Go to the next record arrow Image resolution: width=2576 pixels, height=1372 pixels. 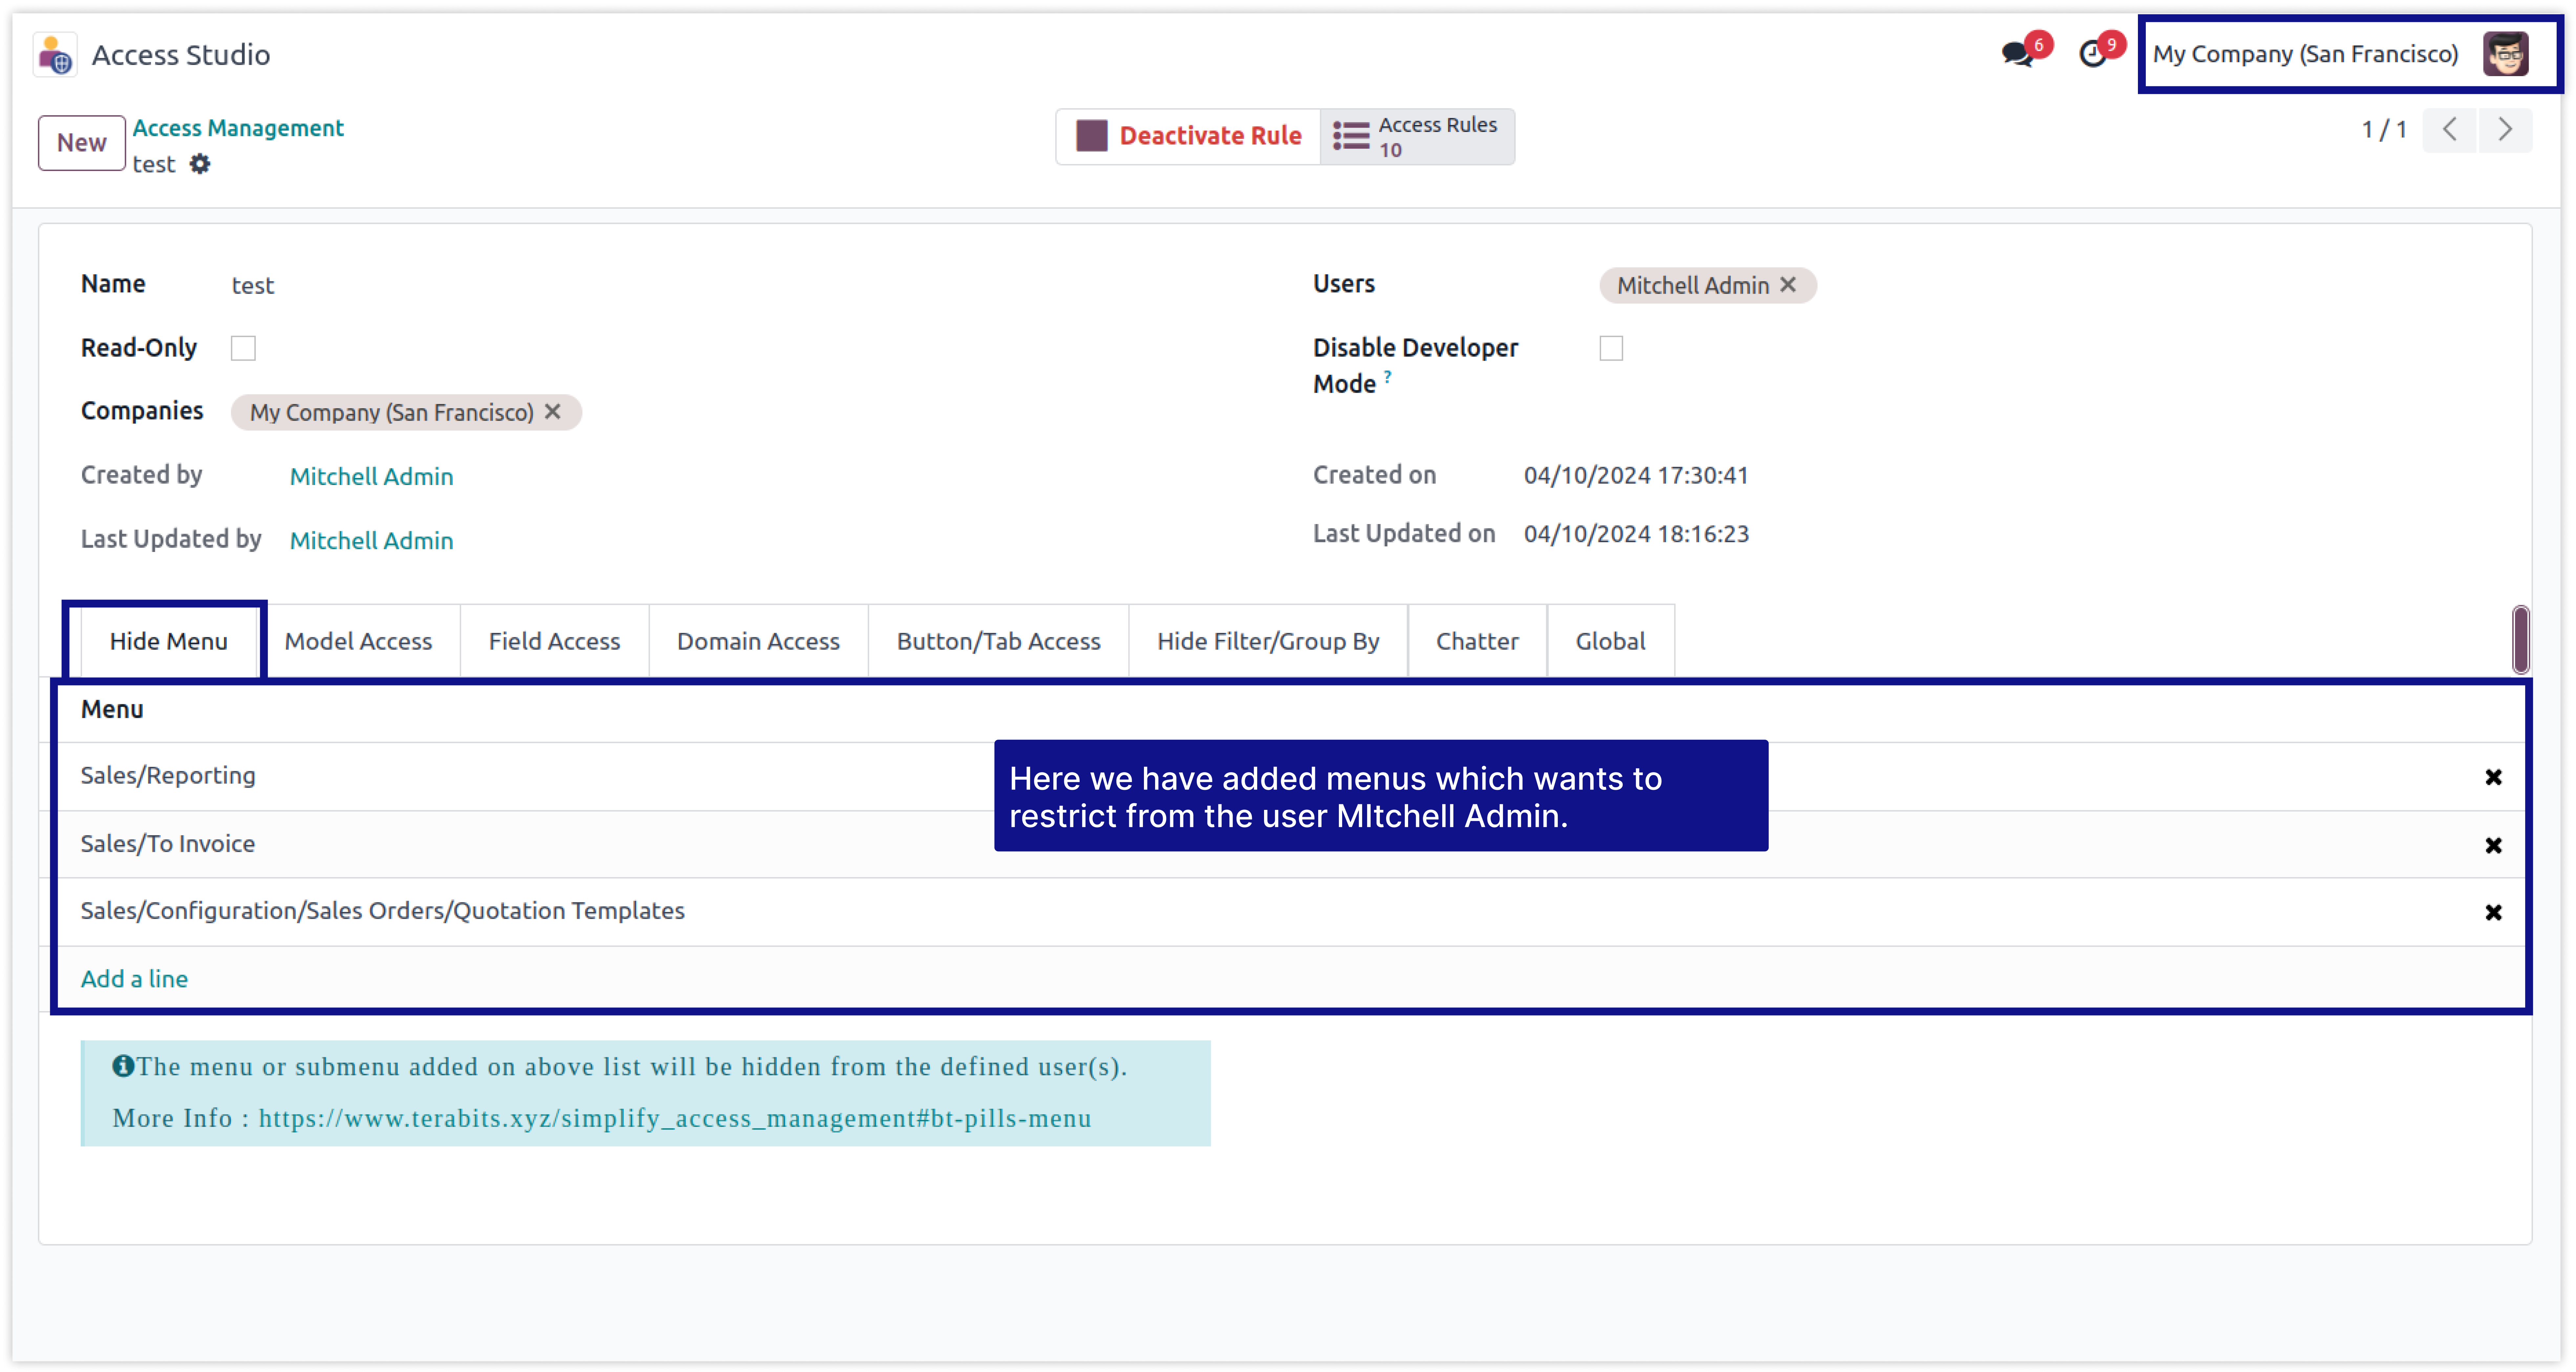[x=2505, y=130]
